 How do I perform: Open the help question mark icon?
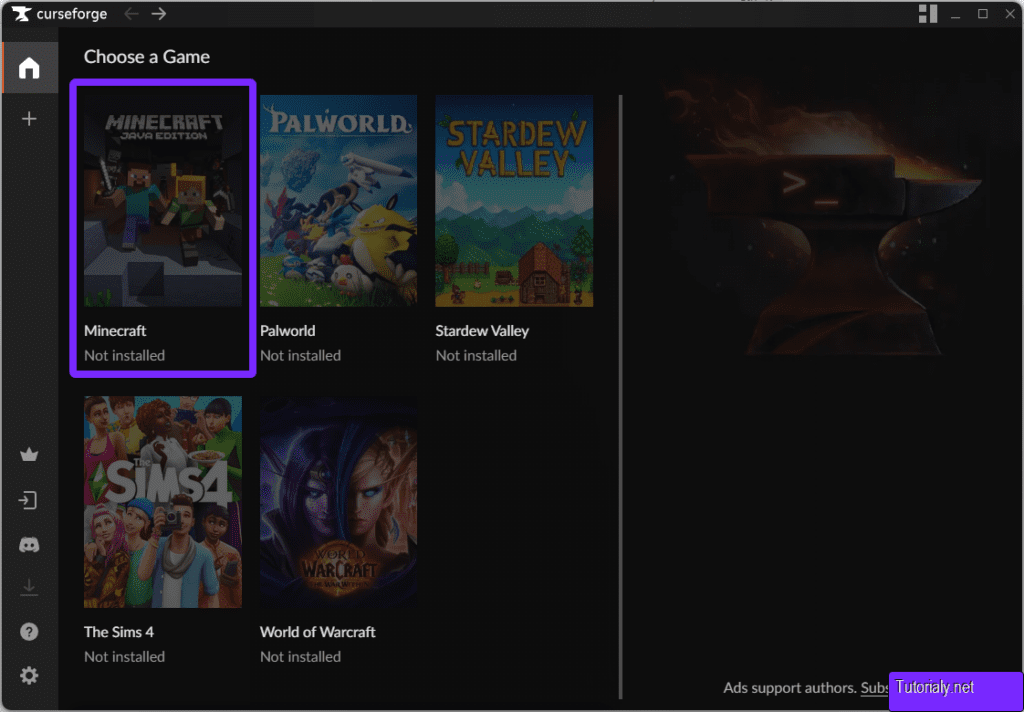tap(29, 632)
